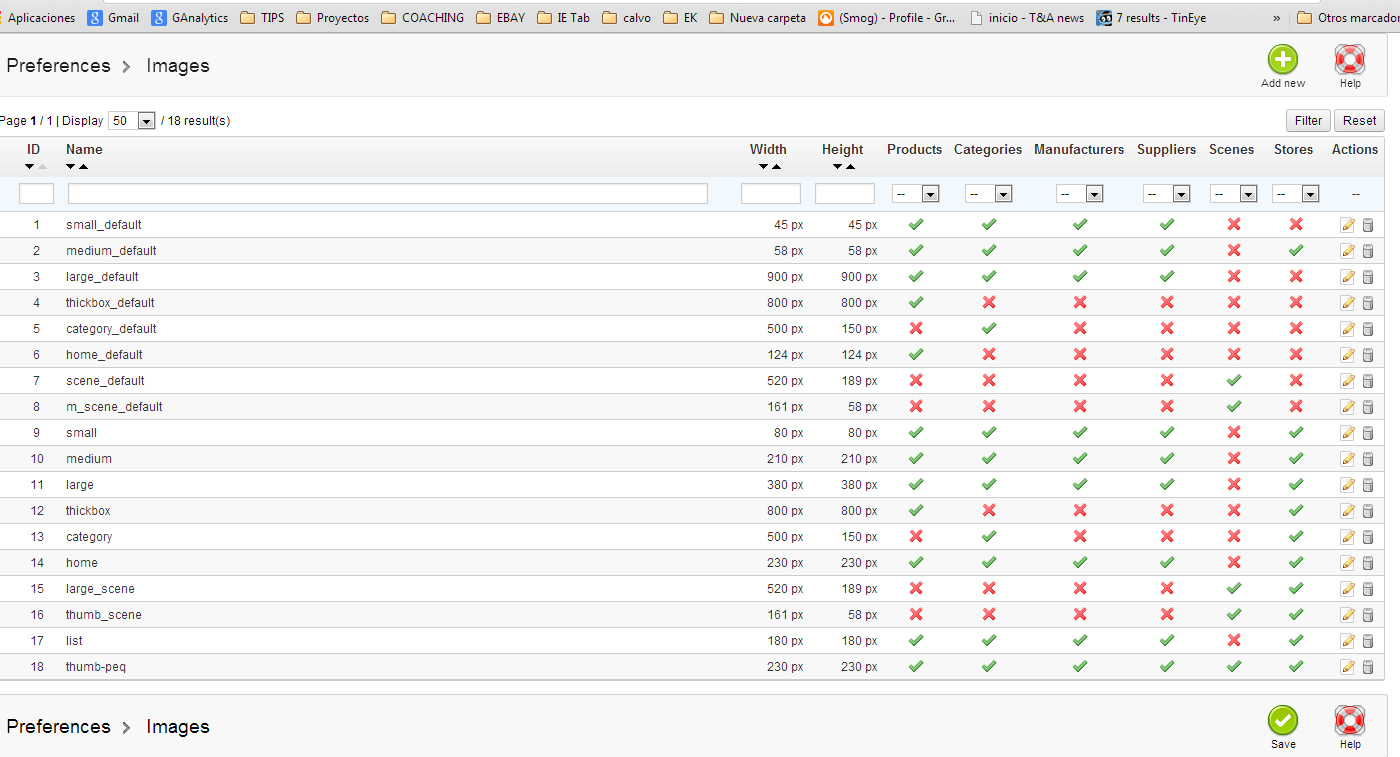The image size is (1400, 757).
Task: Open the EBAY bookmark folder
Action: 500,18
